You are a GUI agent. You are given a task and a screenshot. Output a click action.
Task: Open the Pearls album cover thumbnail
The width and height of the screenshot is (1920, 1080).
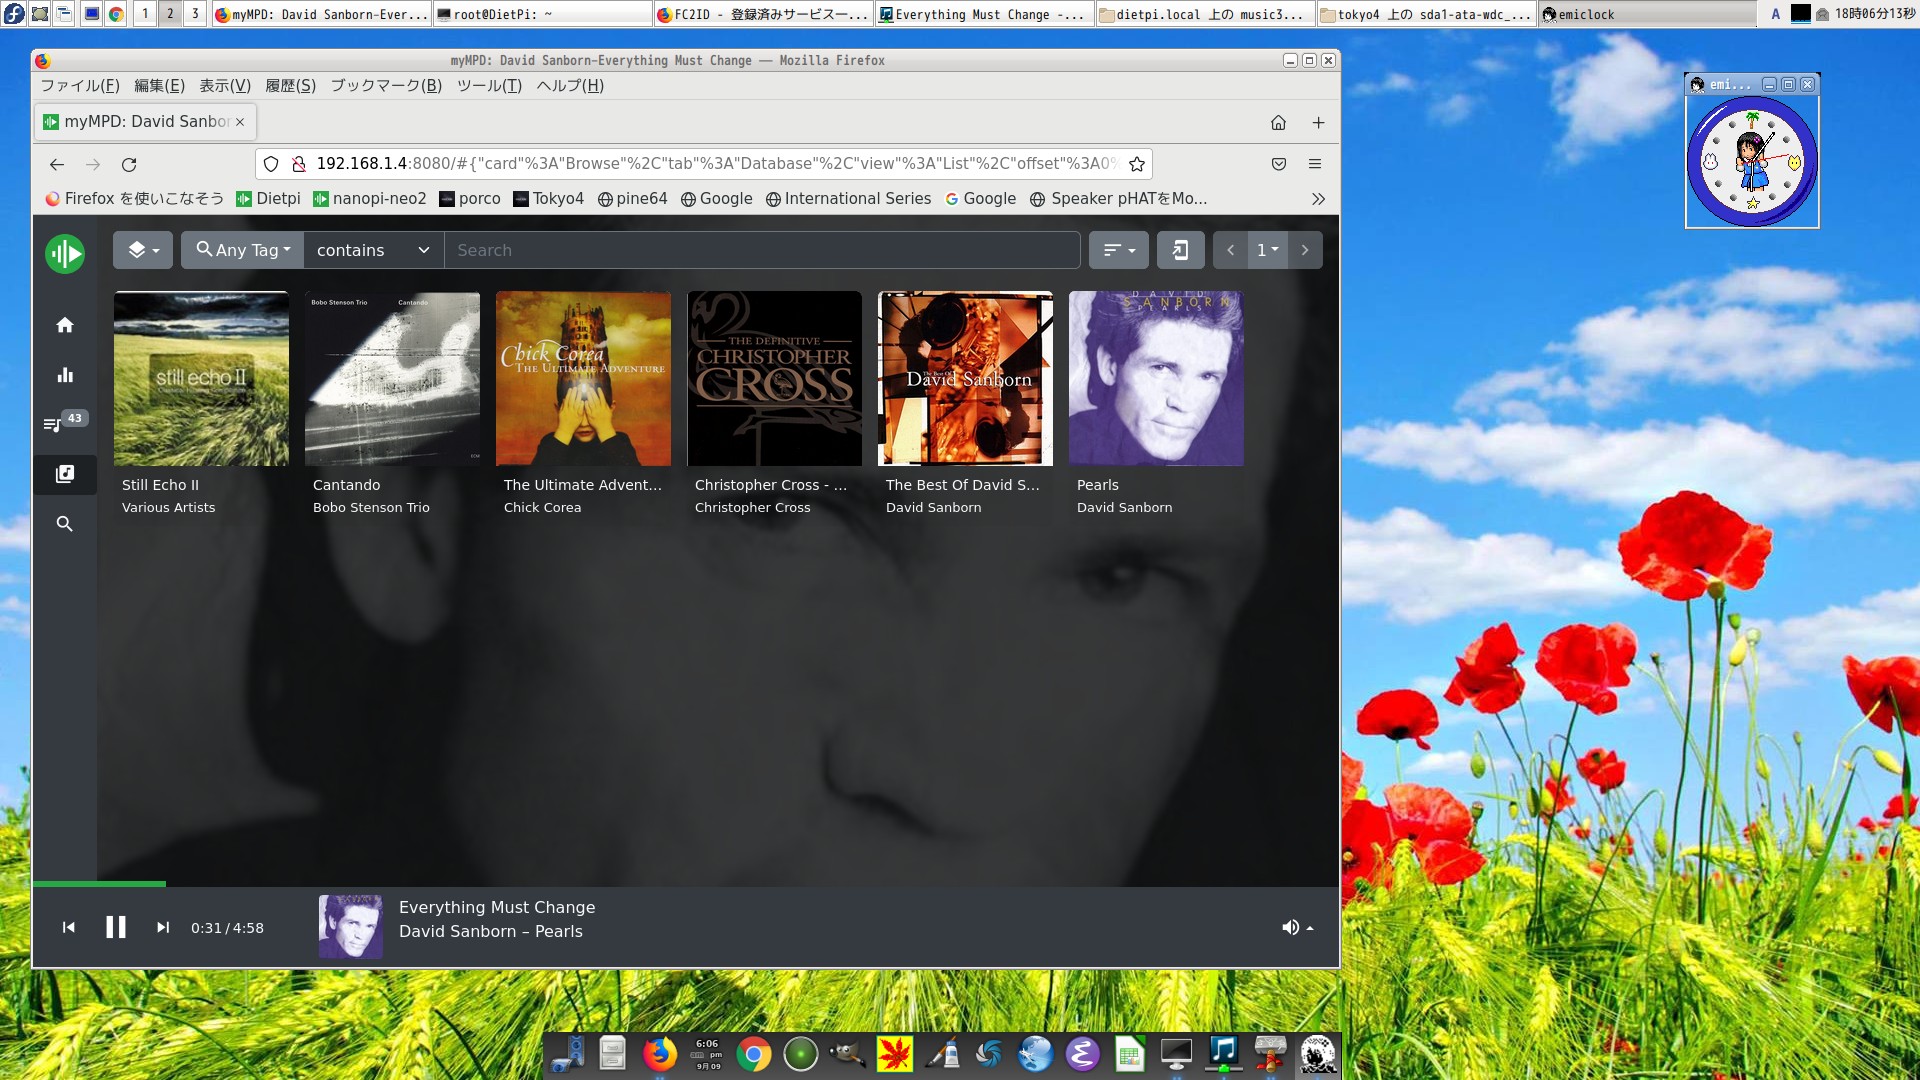1156,379
